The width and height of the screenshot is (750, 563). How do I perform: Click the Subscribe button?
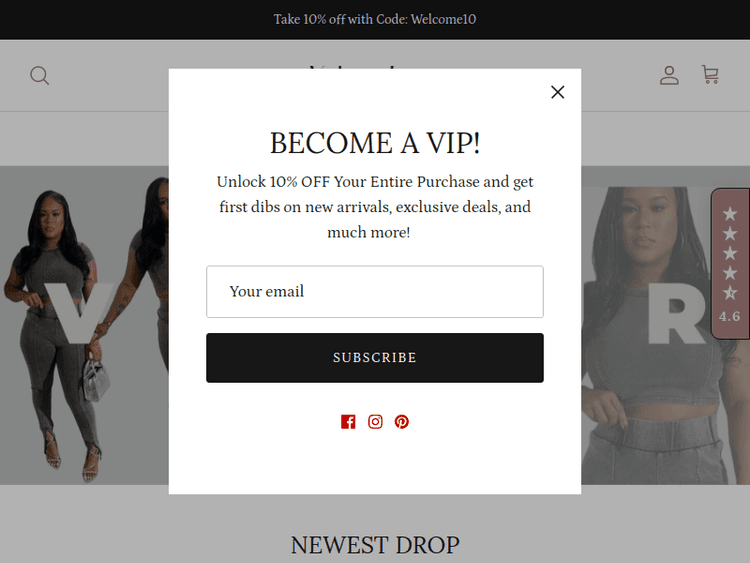tap(375, 358)
